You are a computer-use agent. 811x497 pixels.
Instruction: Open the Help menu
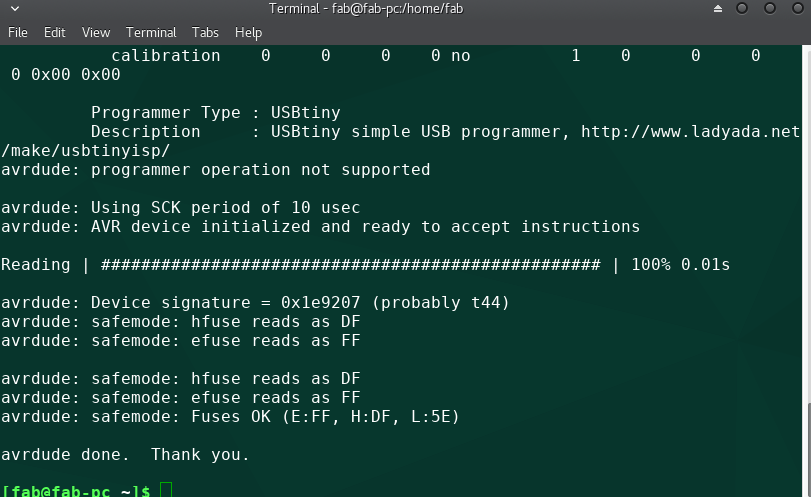tap(248, 32)
